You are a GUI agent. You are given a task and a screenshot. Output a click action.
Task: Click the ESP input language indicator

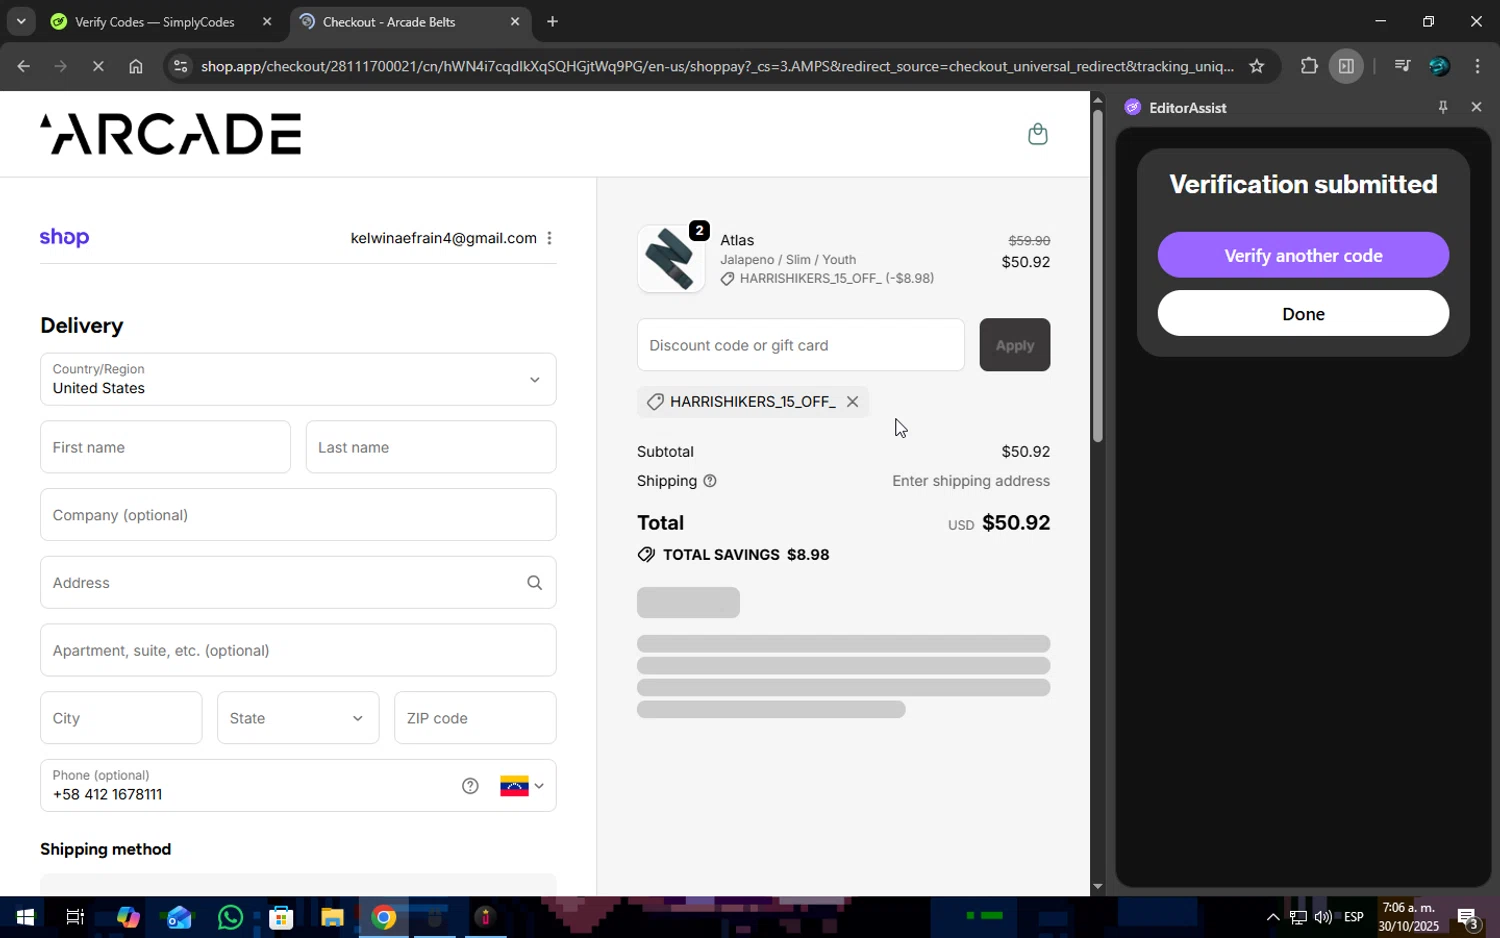click(1354, 917)
